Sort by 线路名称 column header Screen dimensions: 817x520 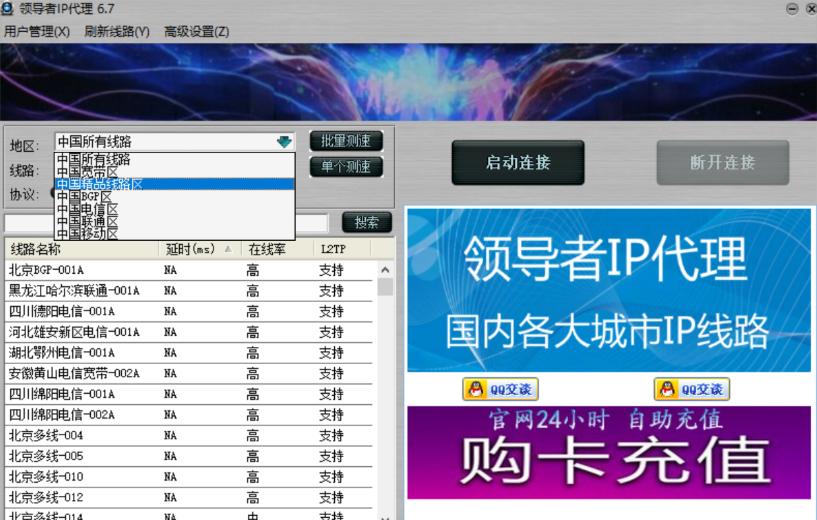click(82, 249)
